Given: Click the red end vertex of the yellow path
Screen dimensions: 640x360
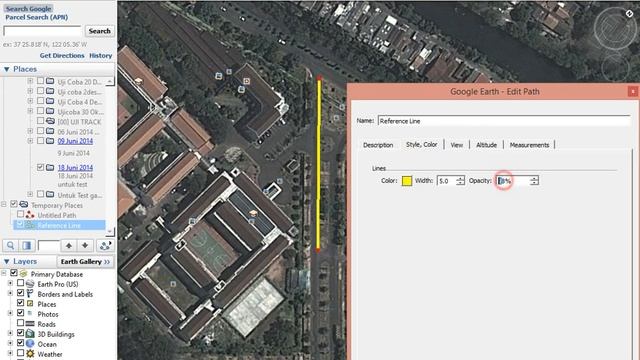Looking at the screenshot, I should click(318, 249).
